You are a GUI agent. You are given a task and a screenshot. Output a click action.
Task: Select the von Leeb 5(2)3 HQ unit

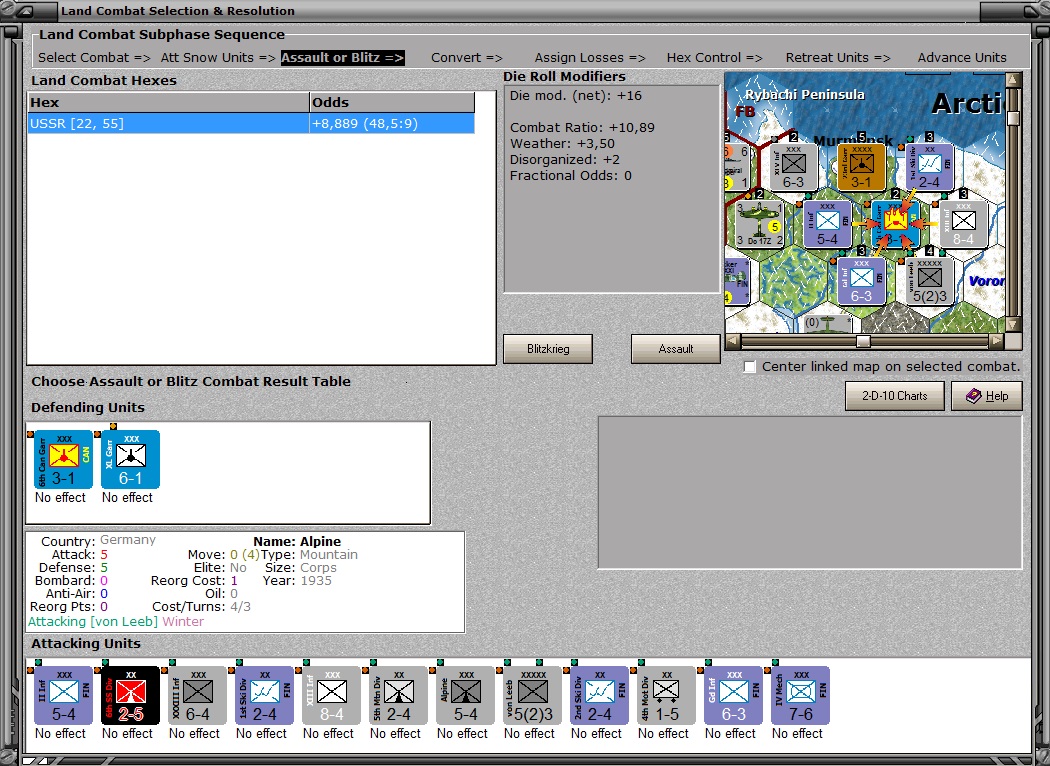point(532,695)
